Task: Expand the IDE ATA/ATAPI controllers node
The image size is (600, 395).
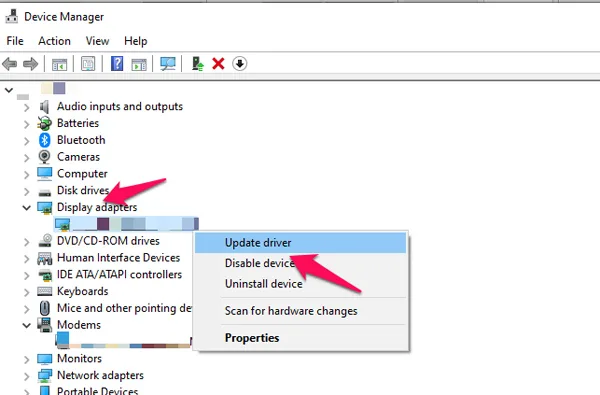Action: tap(26, 276)
